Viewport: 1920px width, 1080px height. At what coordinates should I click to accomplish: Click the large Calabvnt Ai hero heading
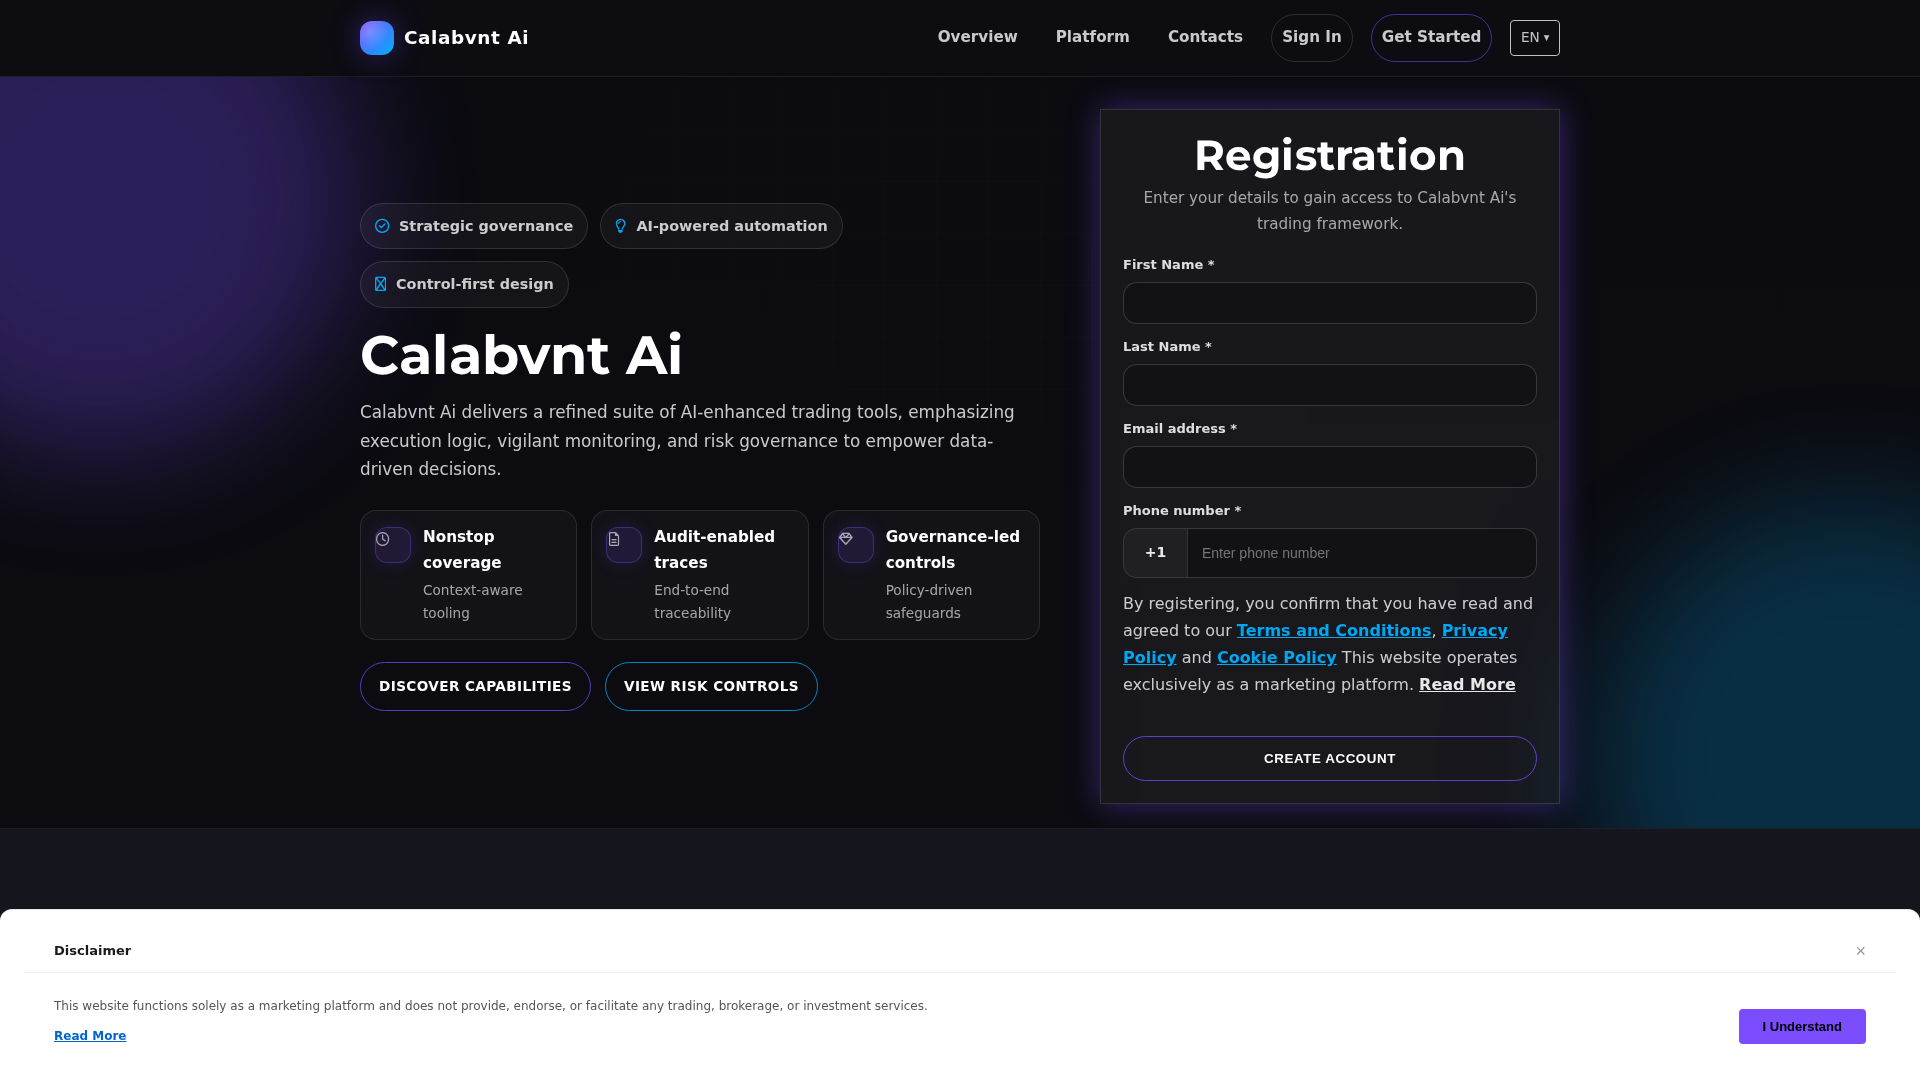click(521, 355)
